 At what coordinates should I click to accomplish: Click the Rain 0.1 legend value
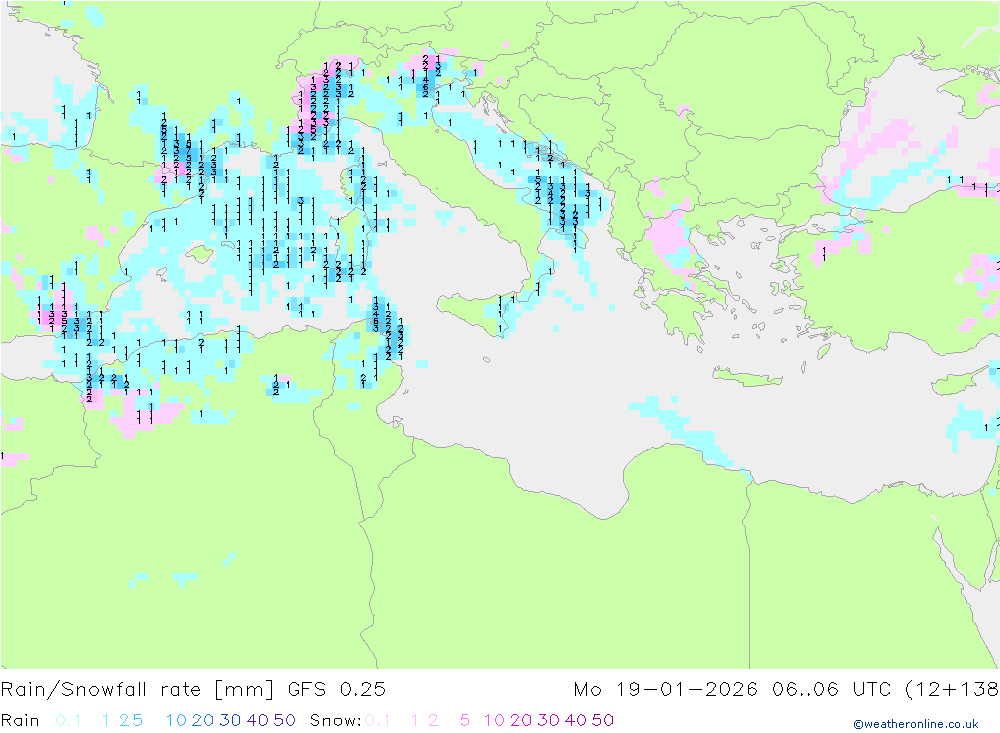(x=68, y=720)
